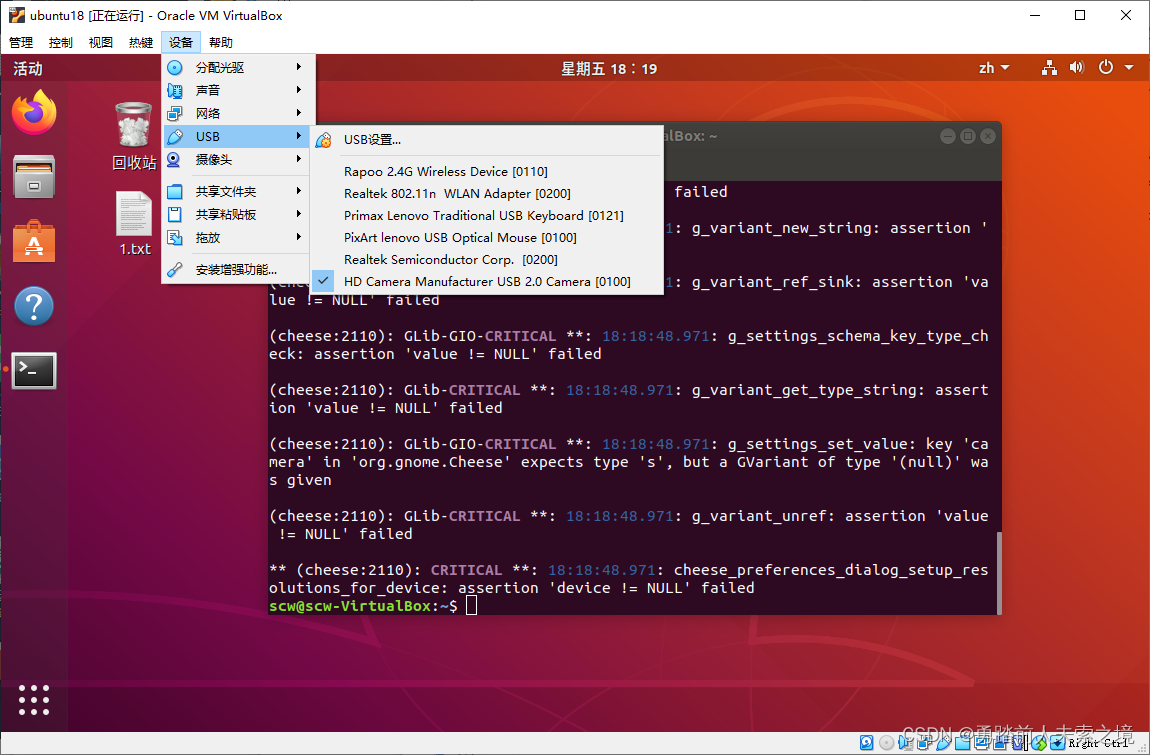Open the system menu arrow beside power
This screenshot has width=1150, height=755.
[1129, 68]
